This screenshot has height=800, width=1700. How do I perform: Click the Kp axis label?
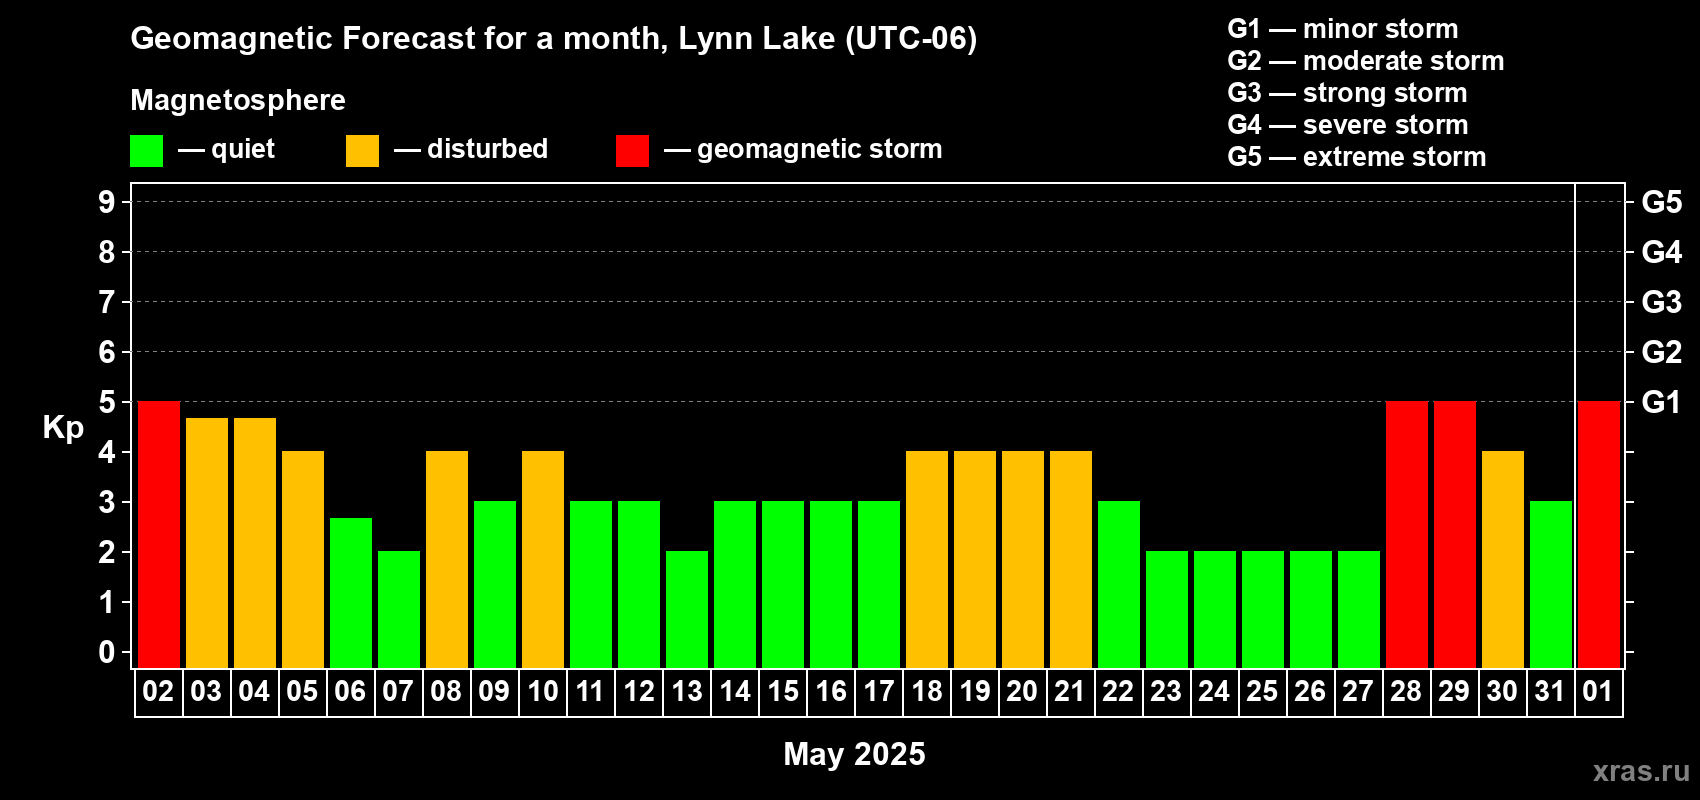[x=63, y=428]
